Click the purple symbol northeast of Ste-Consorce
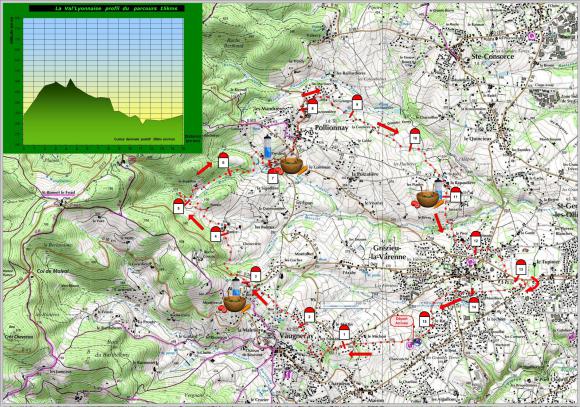 [x=532, y=36]
